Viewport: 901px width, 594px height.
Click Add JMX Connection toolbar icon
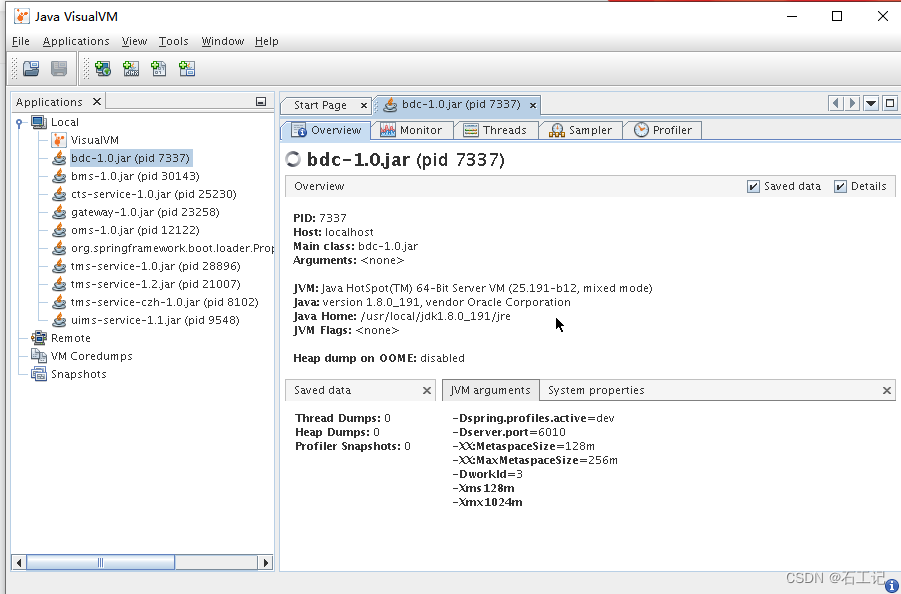tap(131, 69)
